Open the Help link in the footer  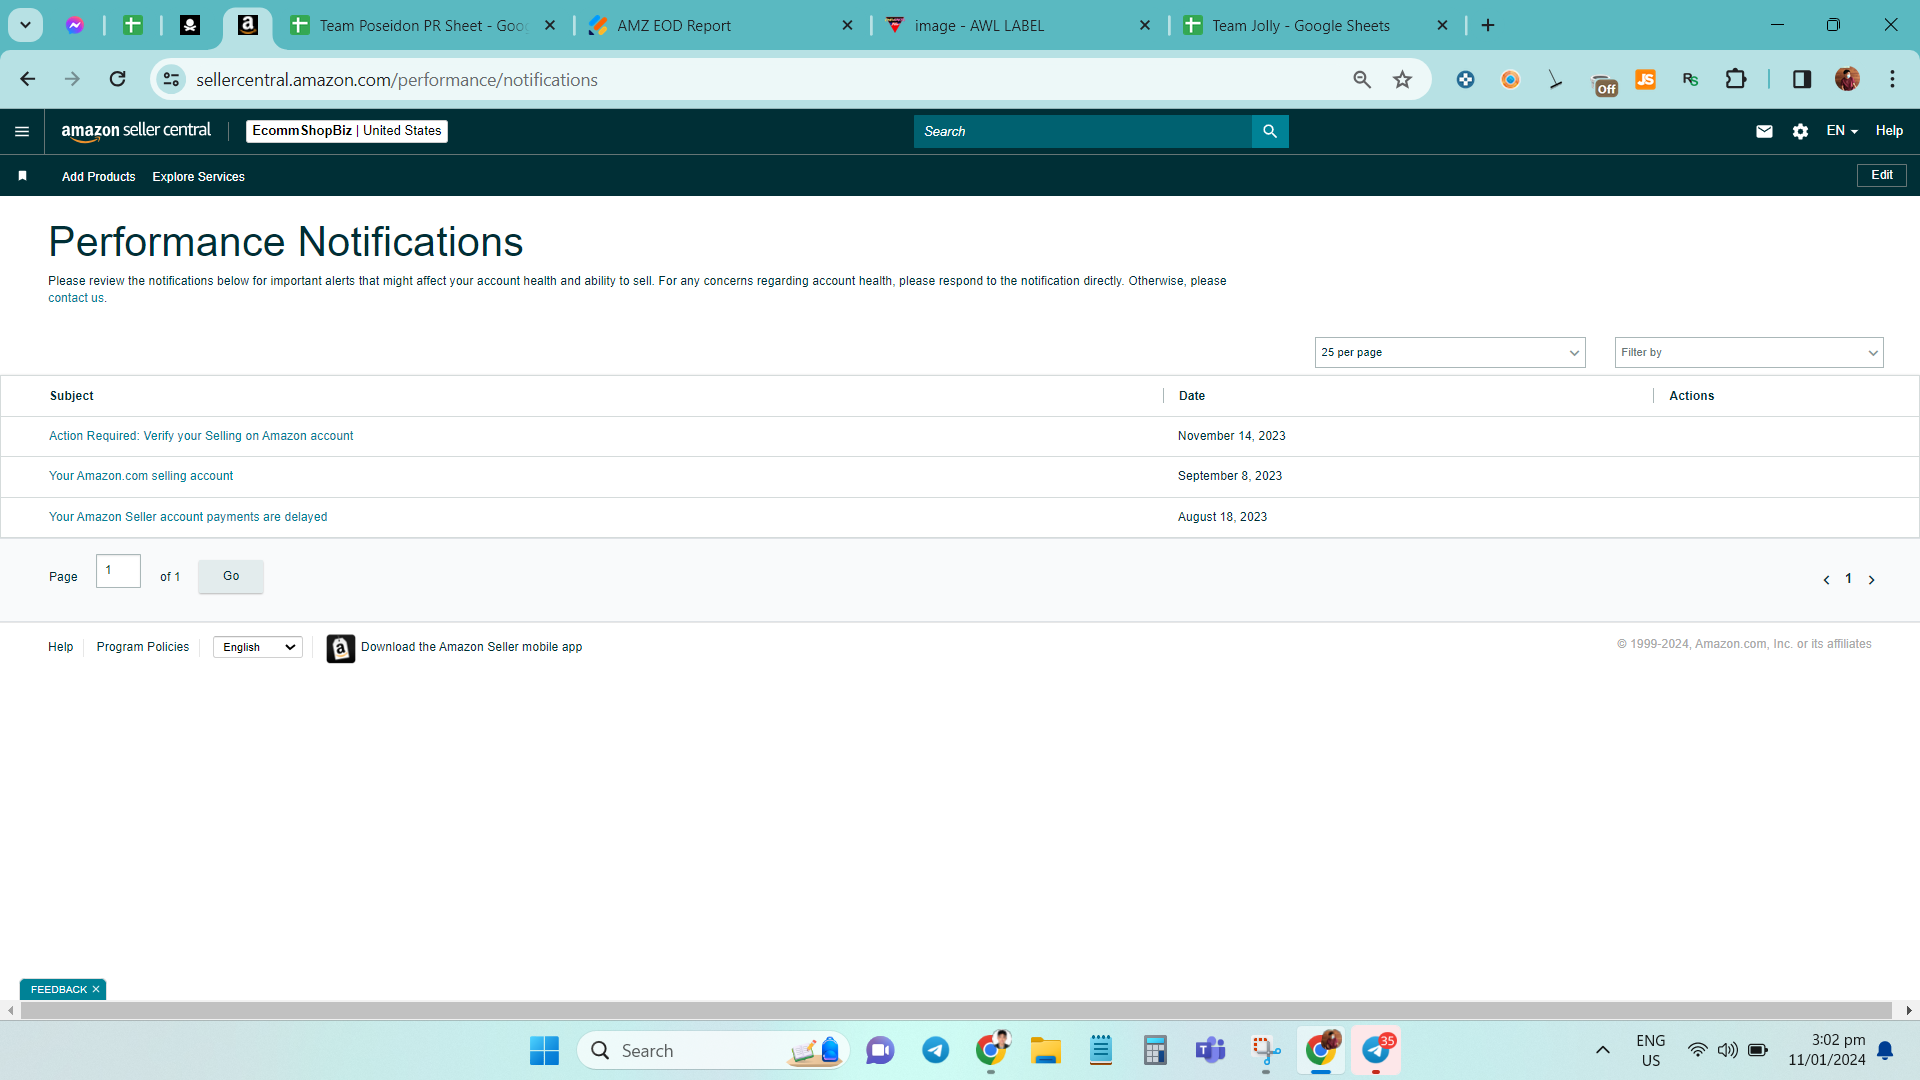[x=60, y=647]
